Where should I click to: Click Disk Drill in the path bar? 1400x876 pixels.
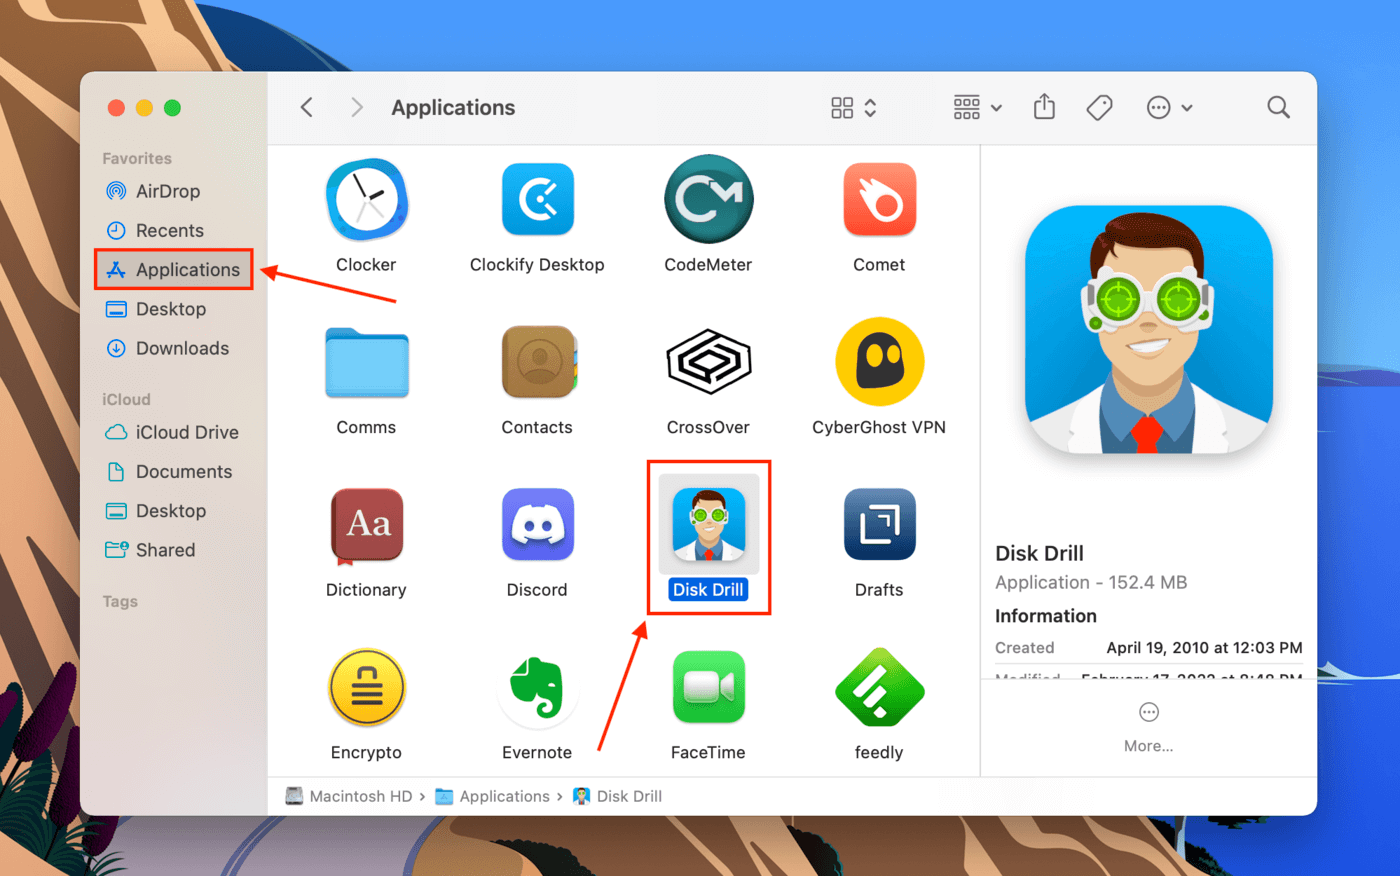tap(617, 796)
